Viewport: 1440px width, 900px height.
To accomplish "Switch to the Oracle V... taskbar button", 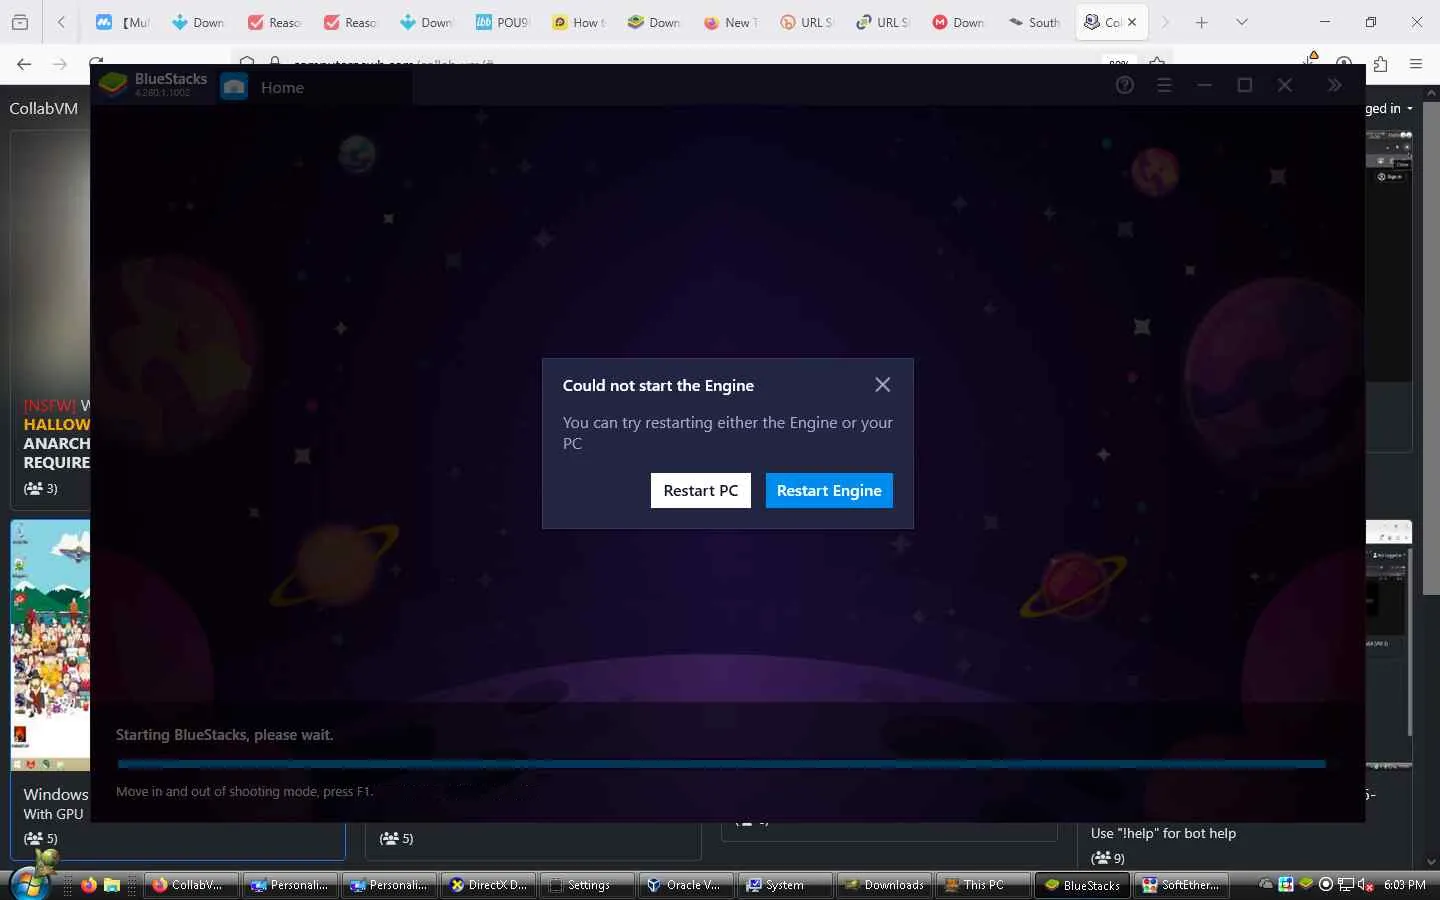I will tap(685, 885).
